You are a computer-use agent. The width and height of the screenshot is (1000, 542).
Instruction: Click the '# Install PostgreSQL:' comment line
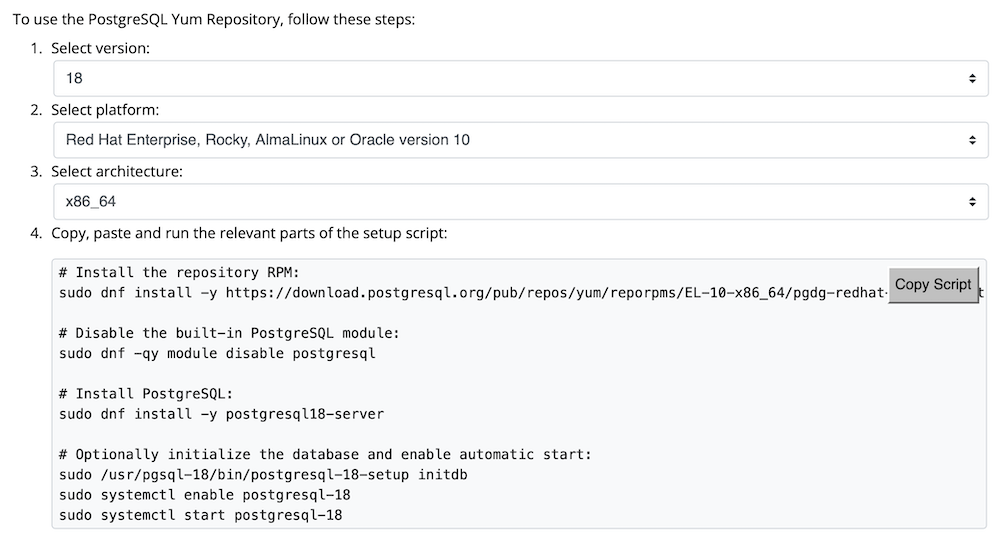coord(145,394)
